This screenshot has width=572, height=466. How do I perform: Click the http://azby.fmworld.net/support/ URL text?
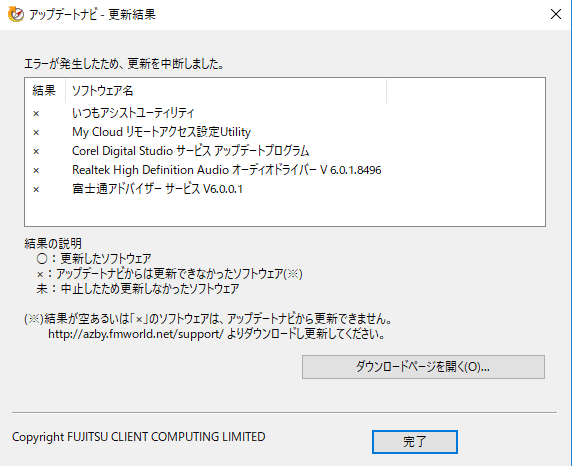click(x=136, y=334)
